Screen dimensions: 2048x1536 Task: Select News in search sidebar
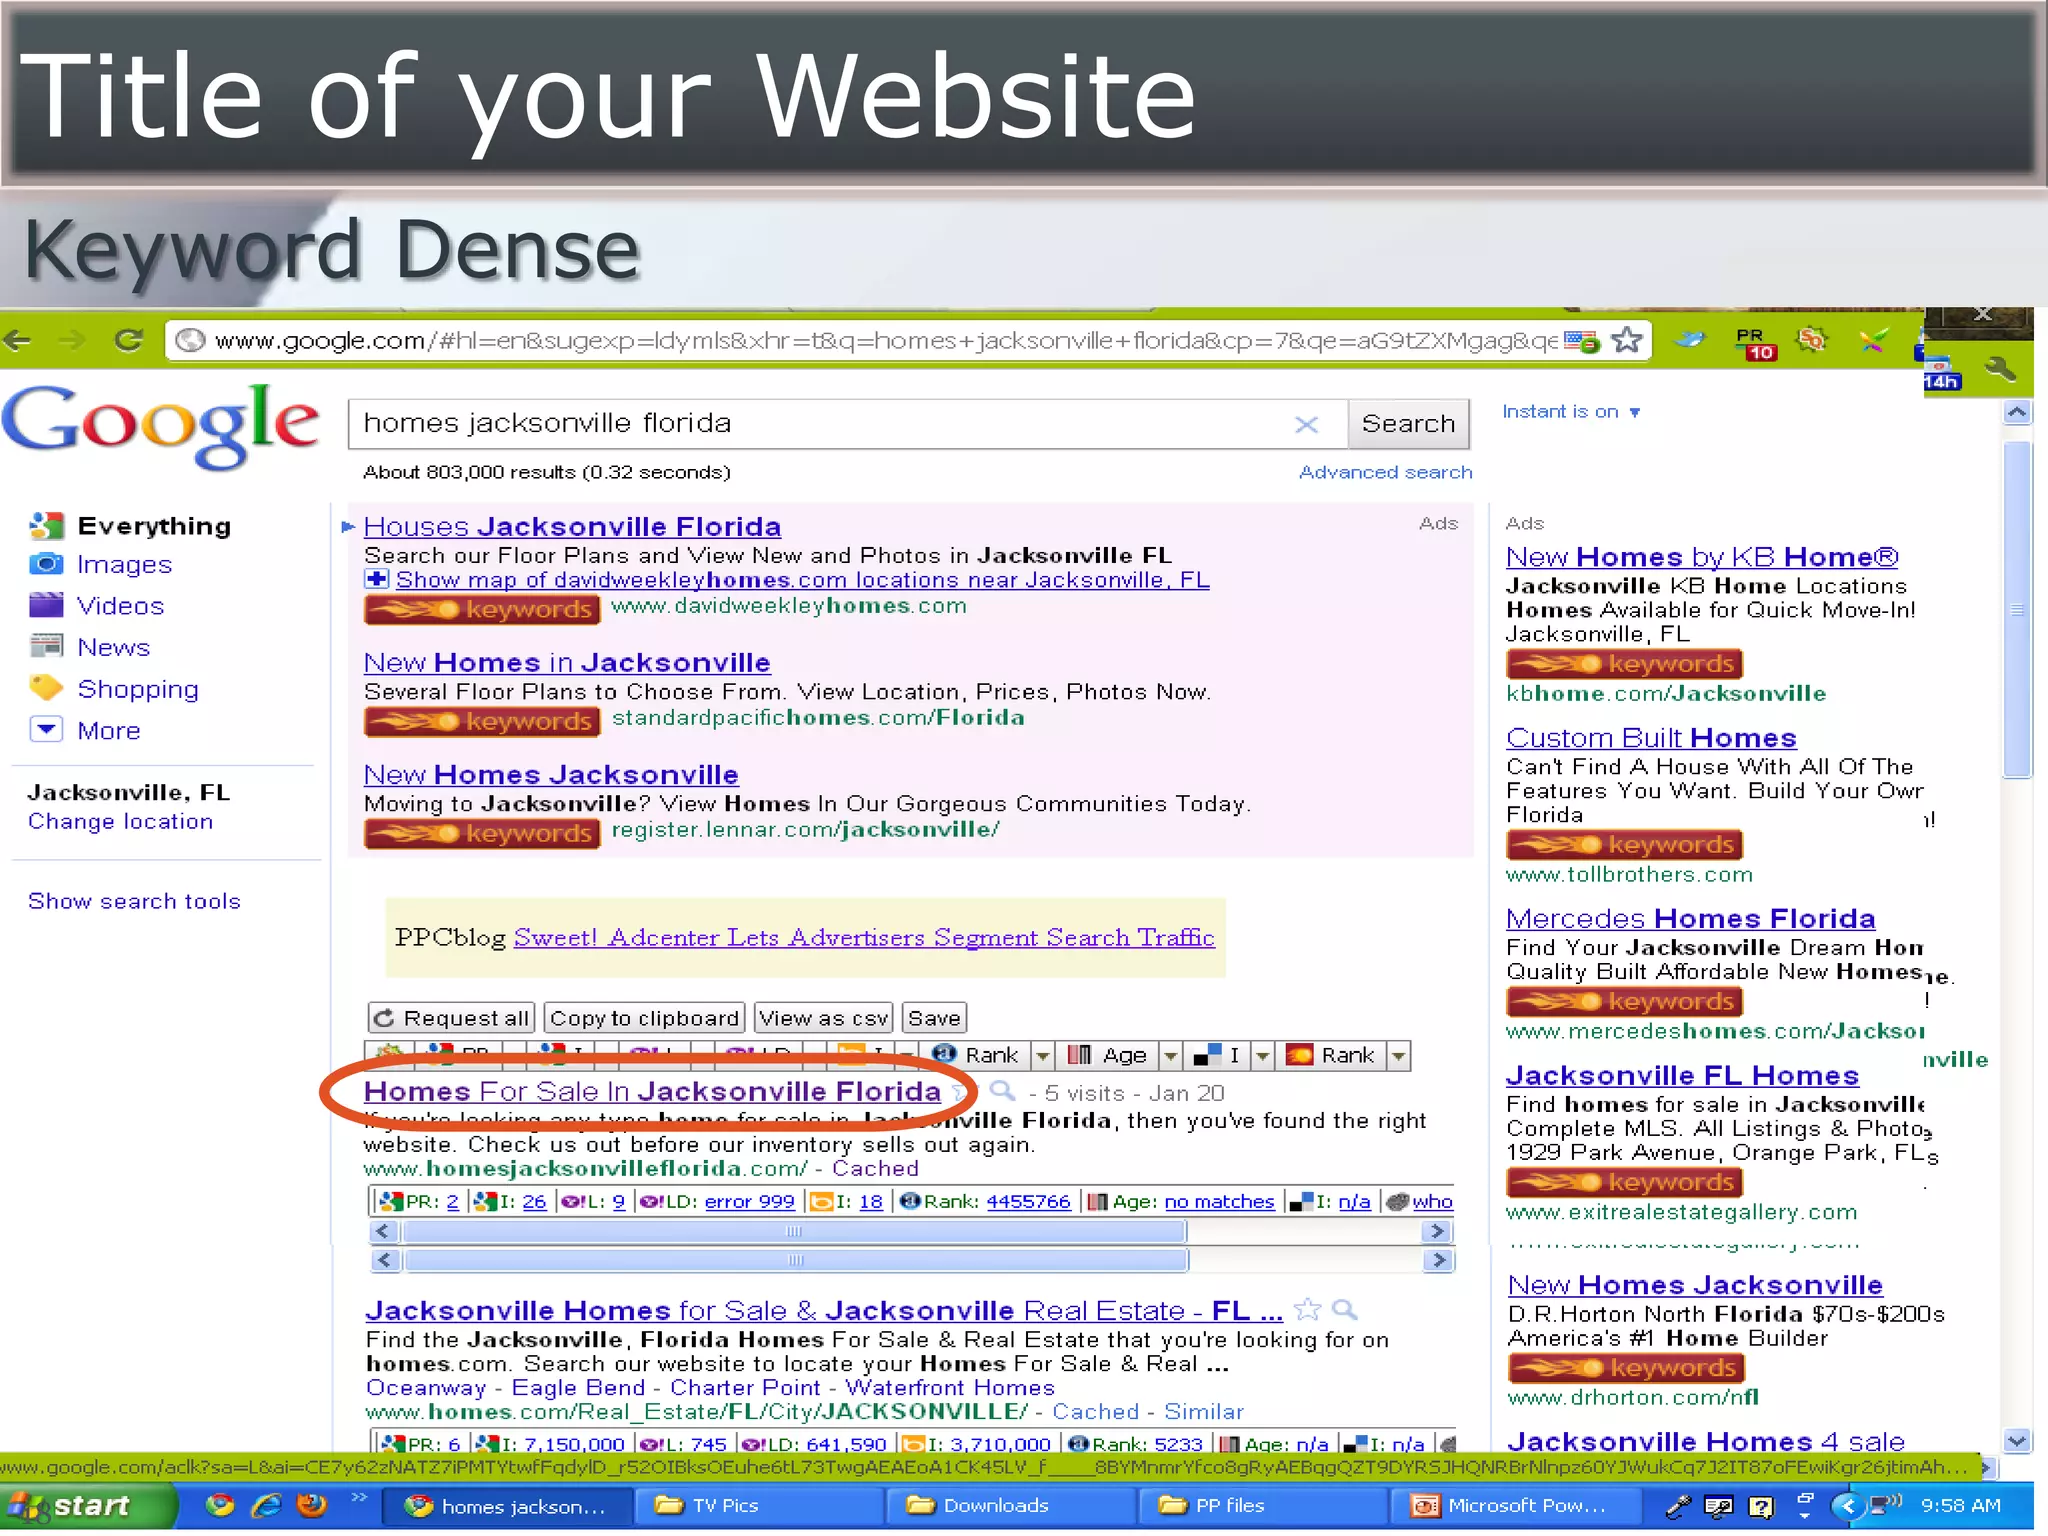click(x=114, y=647)
